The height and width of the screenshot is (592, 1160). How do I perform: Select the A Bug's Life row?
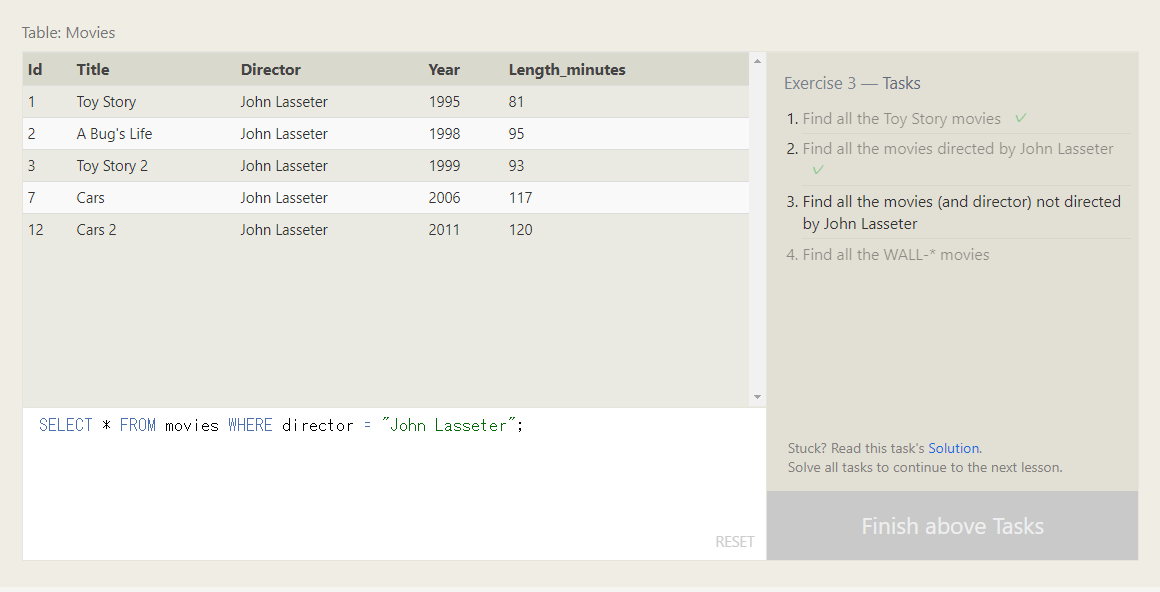point(385,134)
